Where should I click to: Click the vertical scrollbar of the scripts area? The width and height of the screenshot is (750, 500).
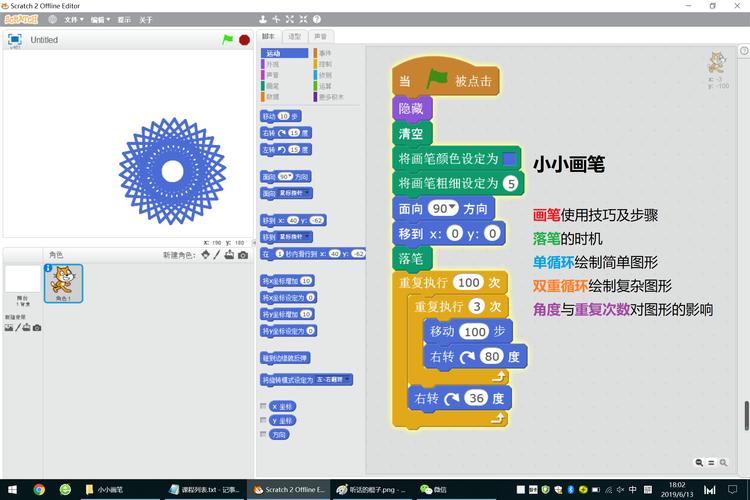tap(746, 415)
